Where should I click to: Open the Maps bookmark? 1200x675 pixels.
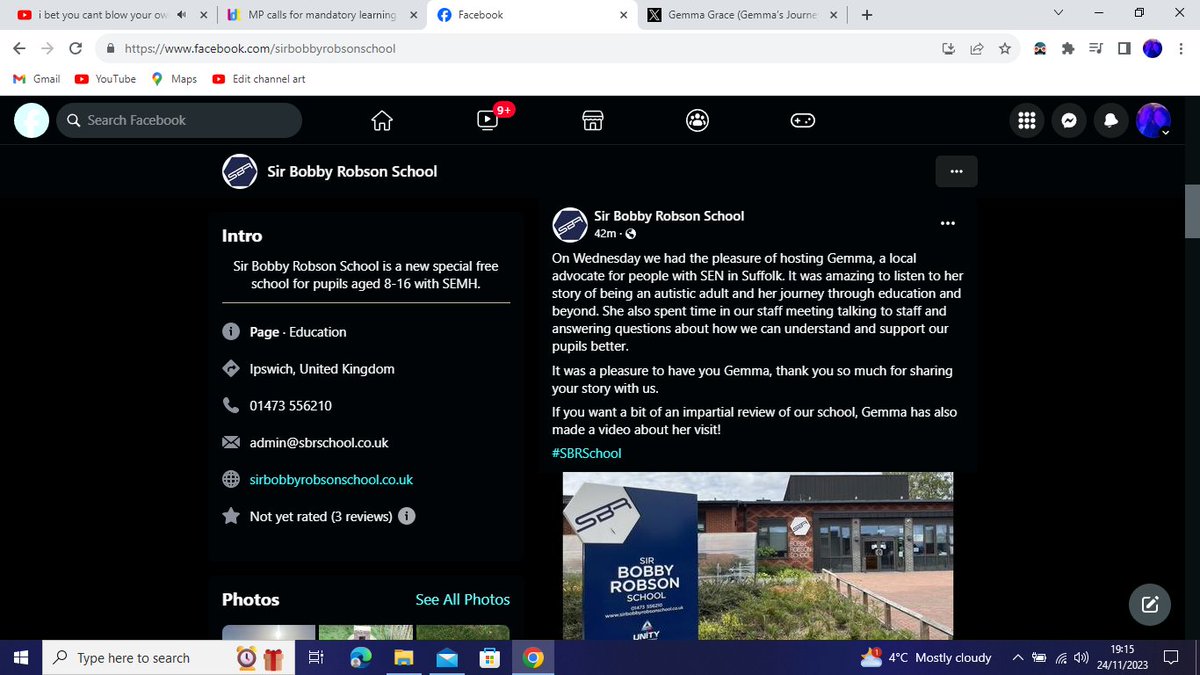tap(174, 79)
